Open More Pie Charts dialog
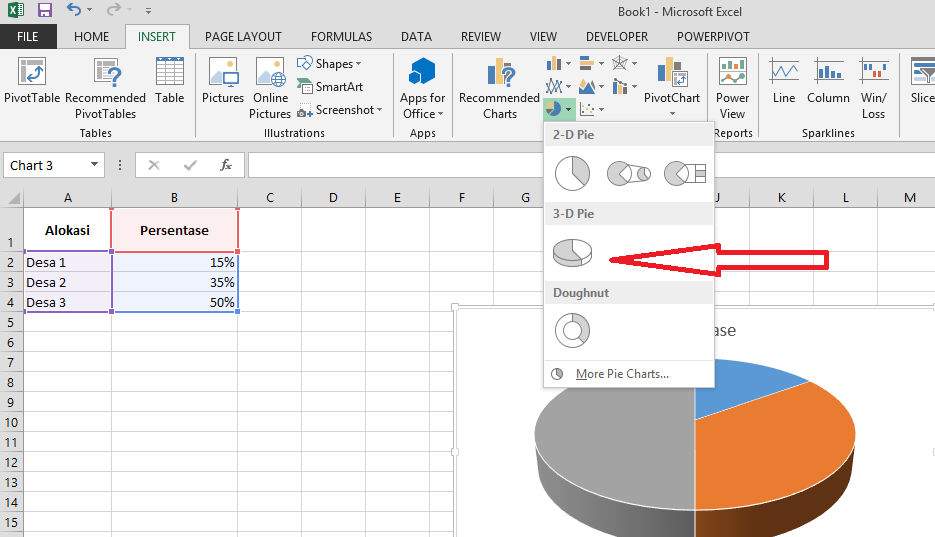Image resolution: width=935 pixels, height=537 pixels. [x=621, y=374]
